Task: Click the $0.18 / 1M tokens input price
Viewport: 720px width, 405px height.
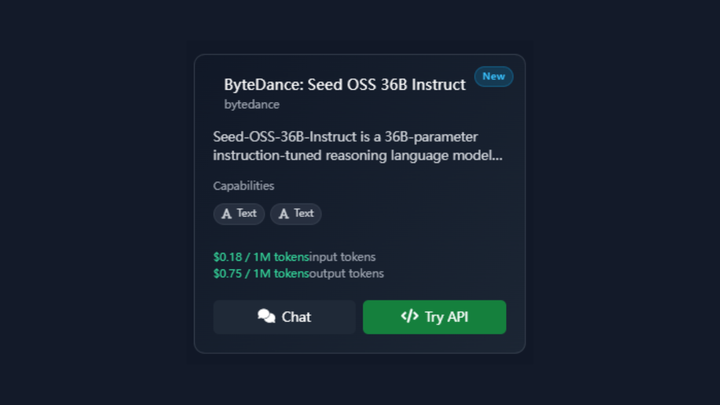Action: tap(261, 257)
